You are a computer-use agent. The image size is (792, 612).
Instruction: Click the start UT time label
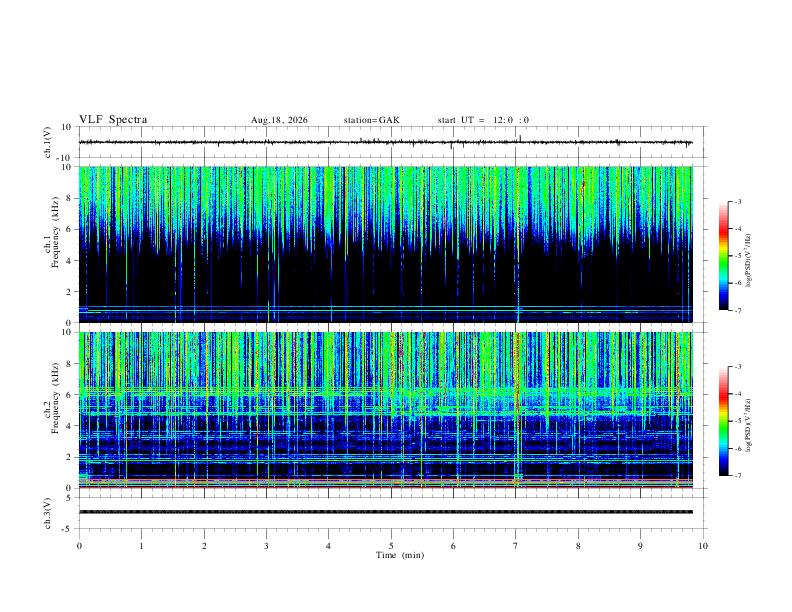[x=483, y=120]
